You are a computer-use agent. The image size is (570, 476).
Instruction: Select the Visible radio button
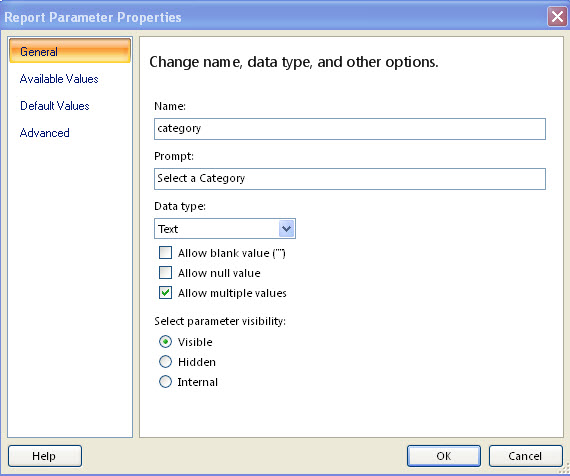pos(165,341)
